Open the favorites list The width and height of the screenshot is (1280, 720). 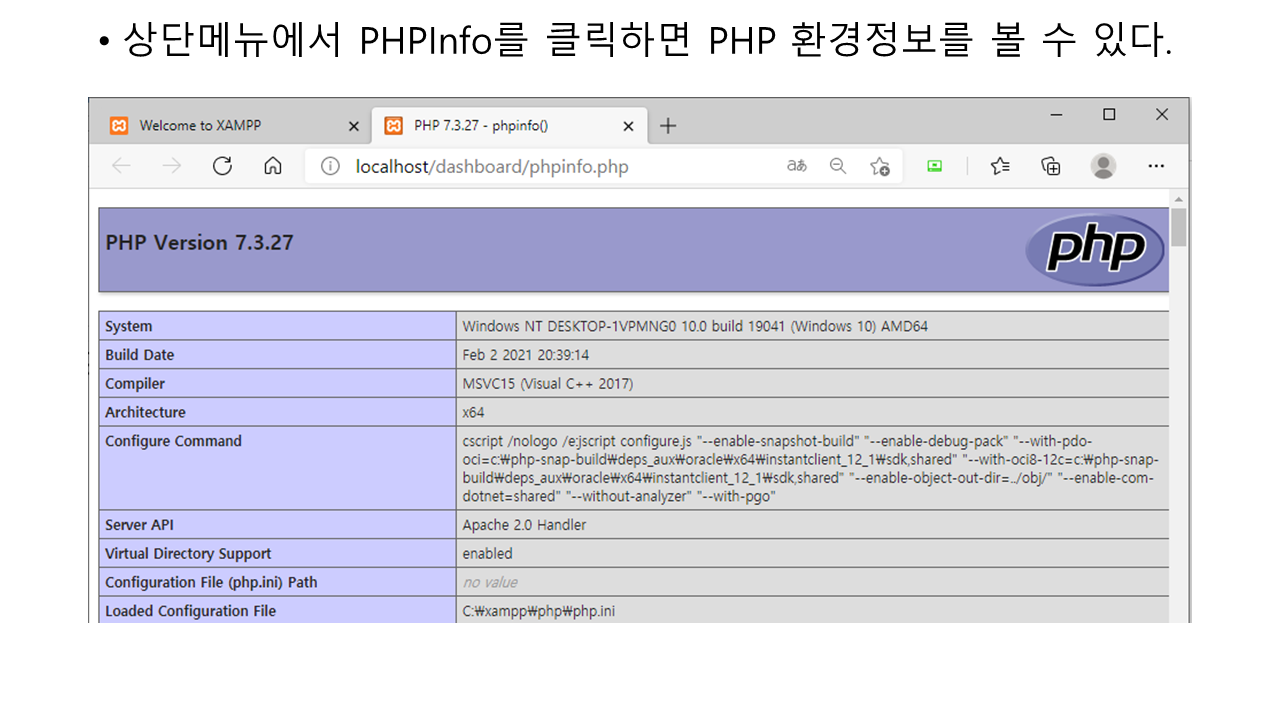(x=1000, y=167)
